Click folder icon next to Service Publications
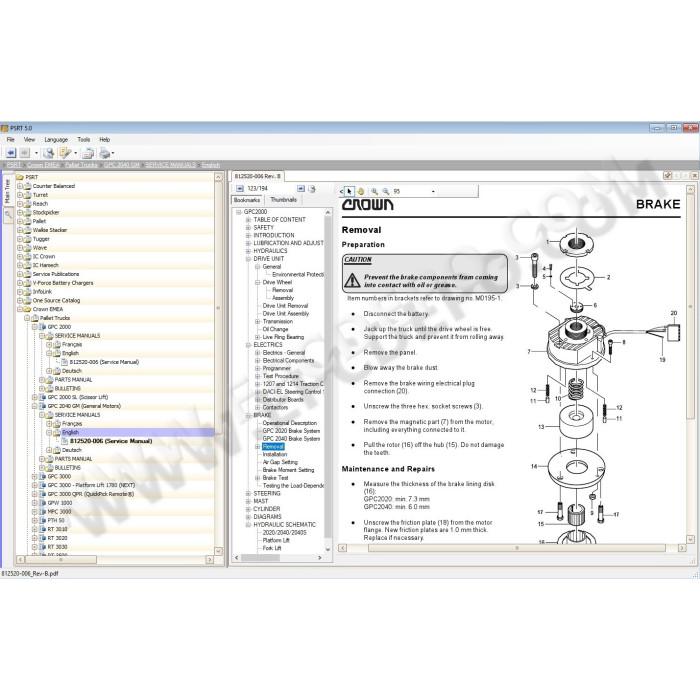The height and width of the screenshot is (700, 700). pos(28,274)
